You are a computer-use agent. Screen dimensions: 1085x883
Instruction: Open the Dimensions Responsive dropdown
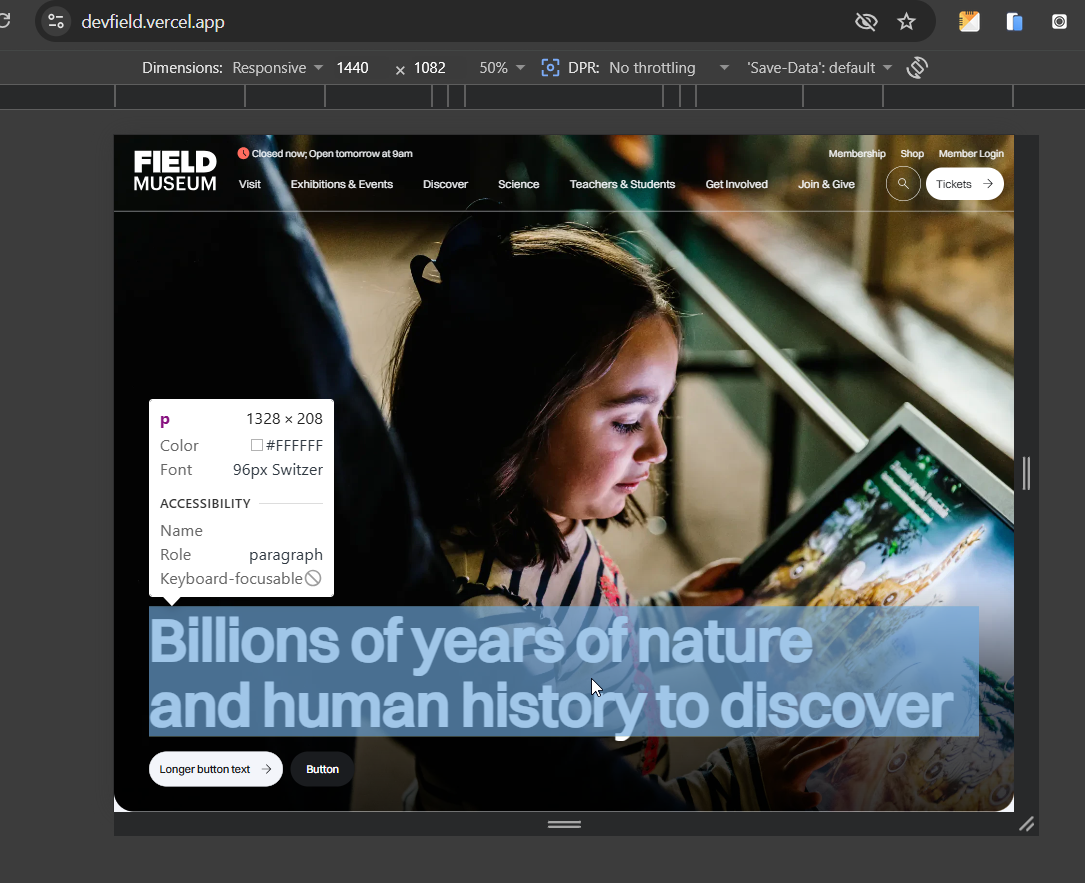(x=277, y=68)
